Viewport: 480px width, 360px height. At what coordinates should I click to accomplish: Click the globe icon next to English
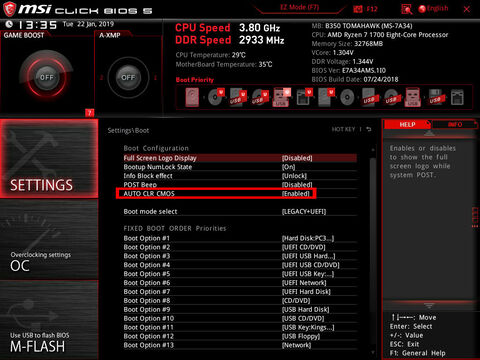(x=422, y=9)
